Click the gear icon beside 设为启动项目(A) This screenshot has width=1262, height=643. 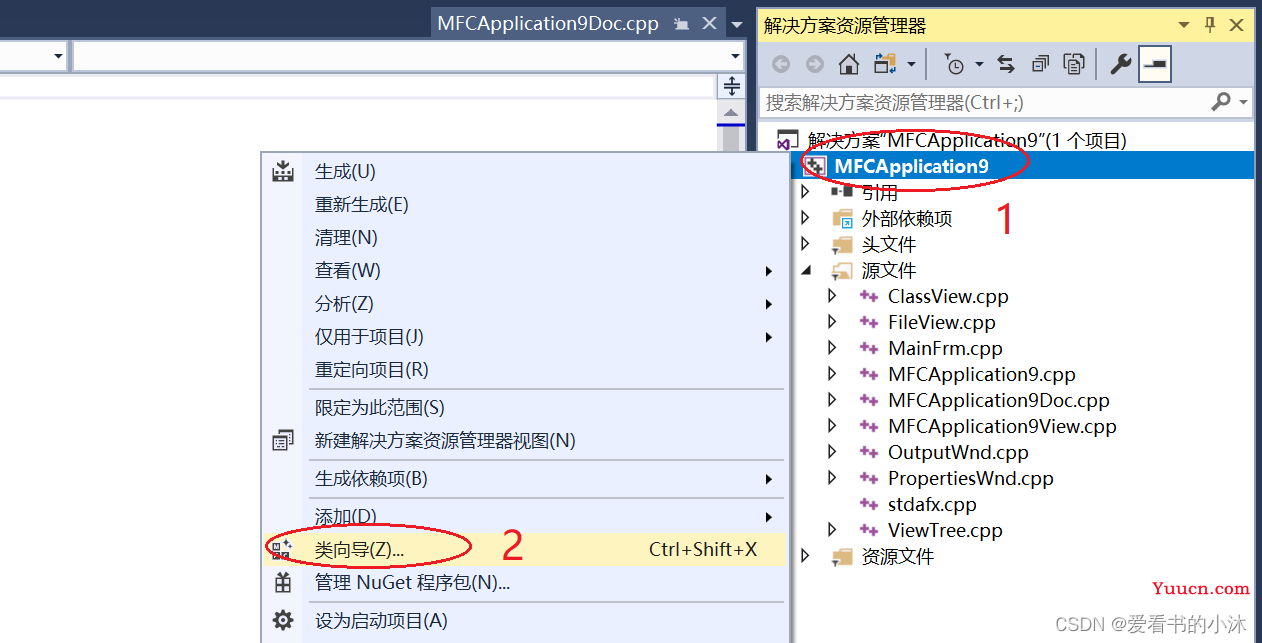(283, 620)
